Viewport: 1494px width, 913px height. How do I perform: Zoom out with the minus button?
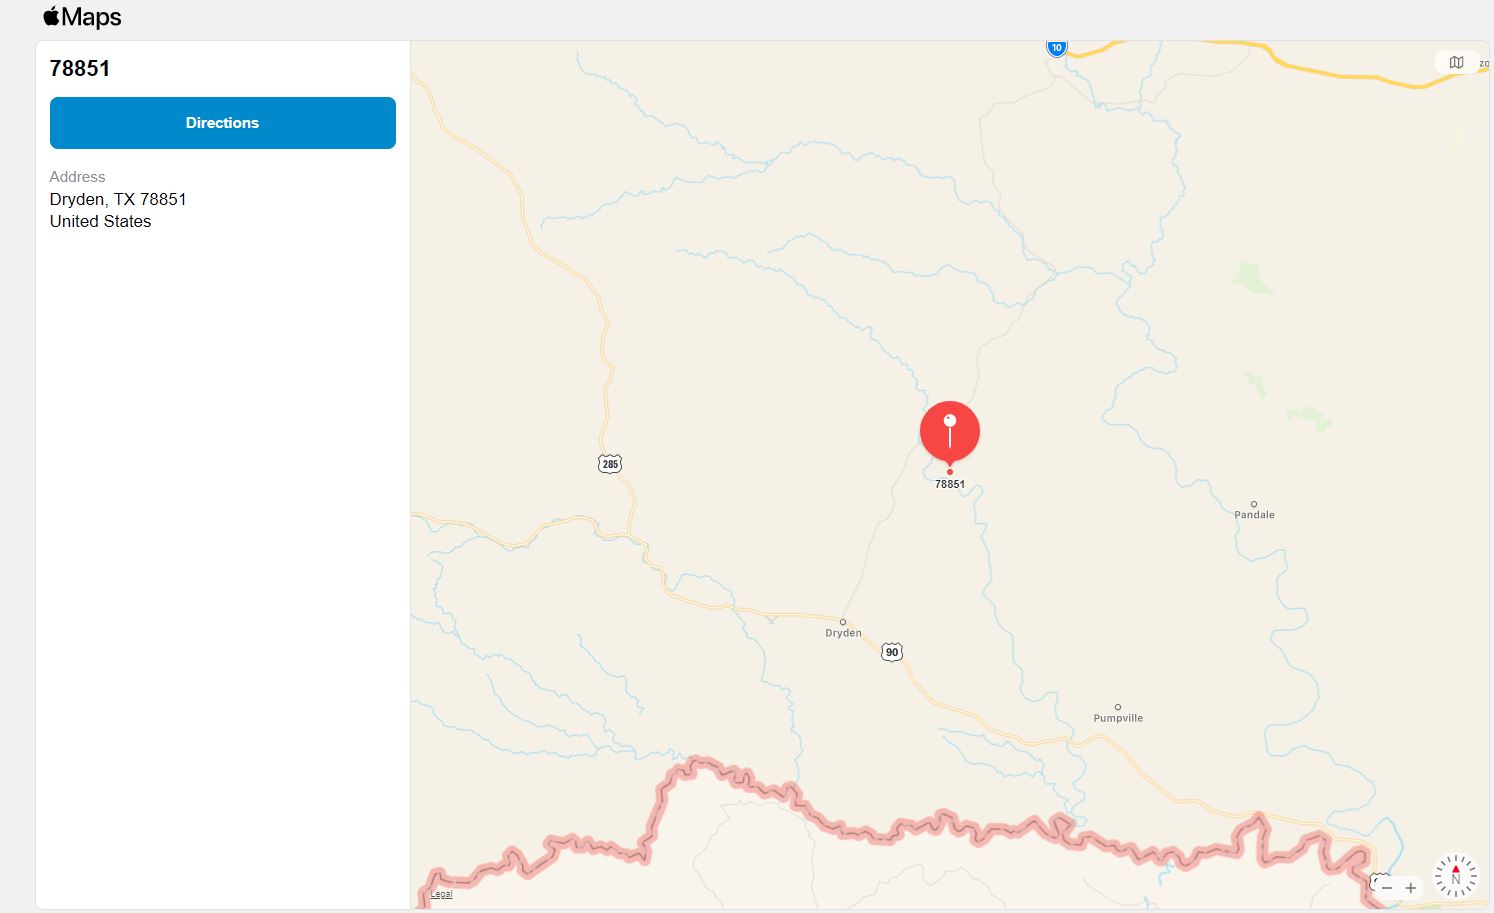1387,888
